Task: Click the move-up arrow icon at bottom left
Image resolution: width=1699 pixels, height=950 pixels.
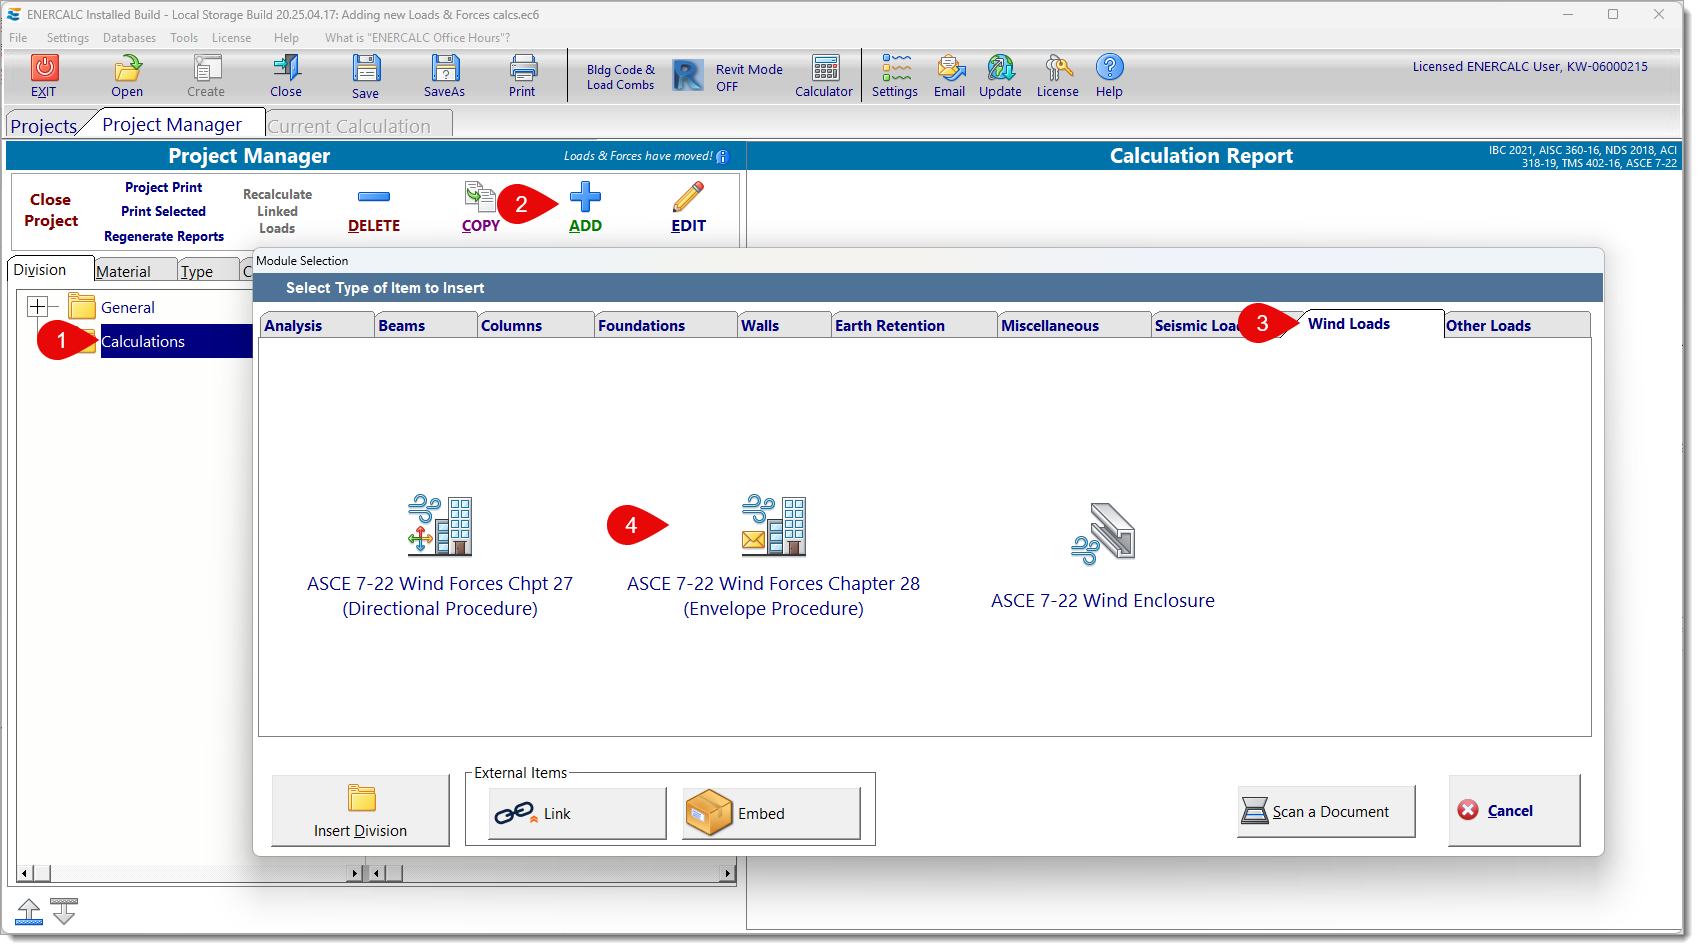Action: [x=29, y=912]
